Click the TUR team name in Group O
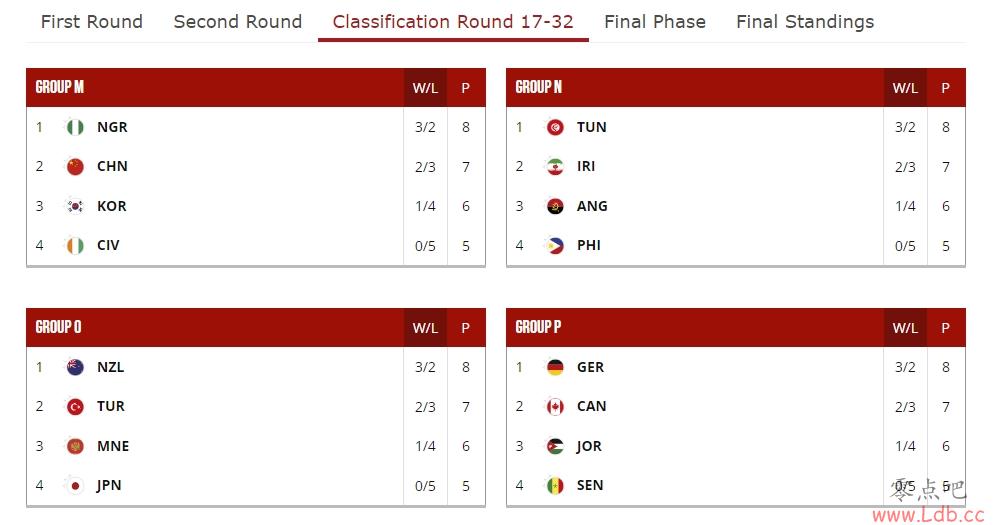This screenshot has height=525, width=994. tap(111, 406)
